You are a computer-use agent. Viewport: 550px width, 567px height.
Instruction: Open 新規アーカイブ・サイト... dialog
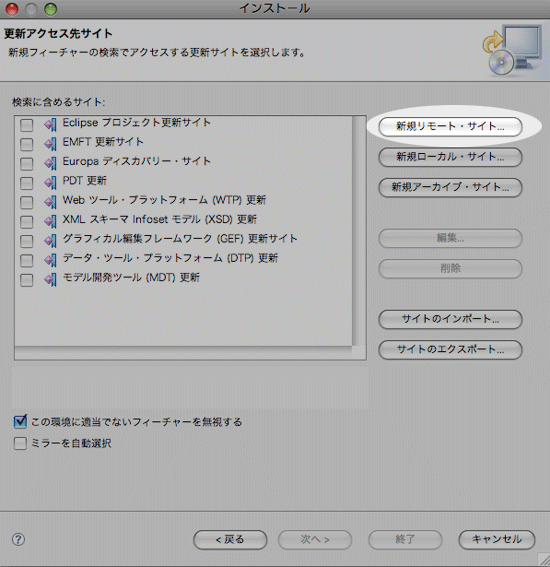coord(450,187)
